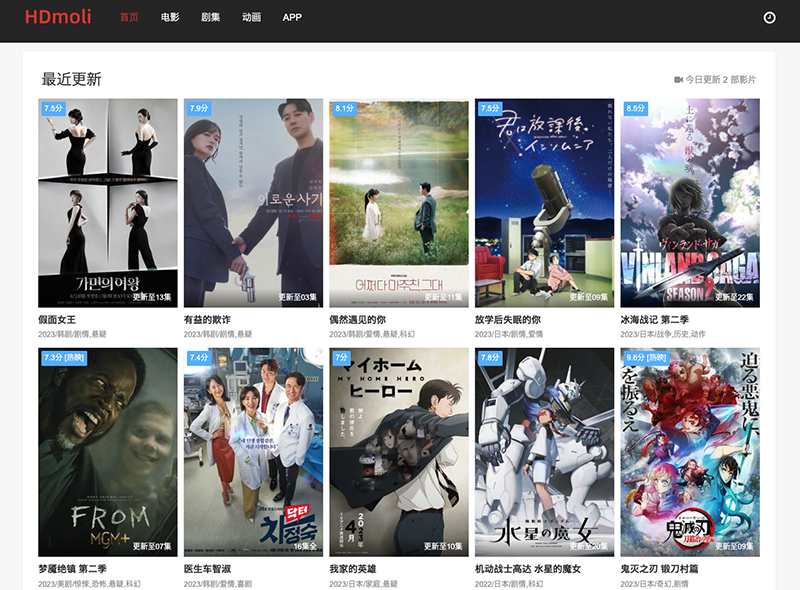Click the 假面女王 title link
This screenshot has width=800, height=590.
tap(57, 319)
